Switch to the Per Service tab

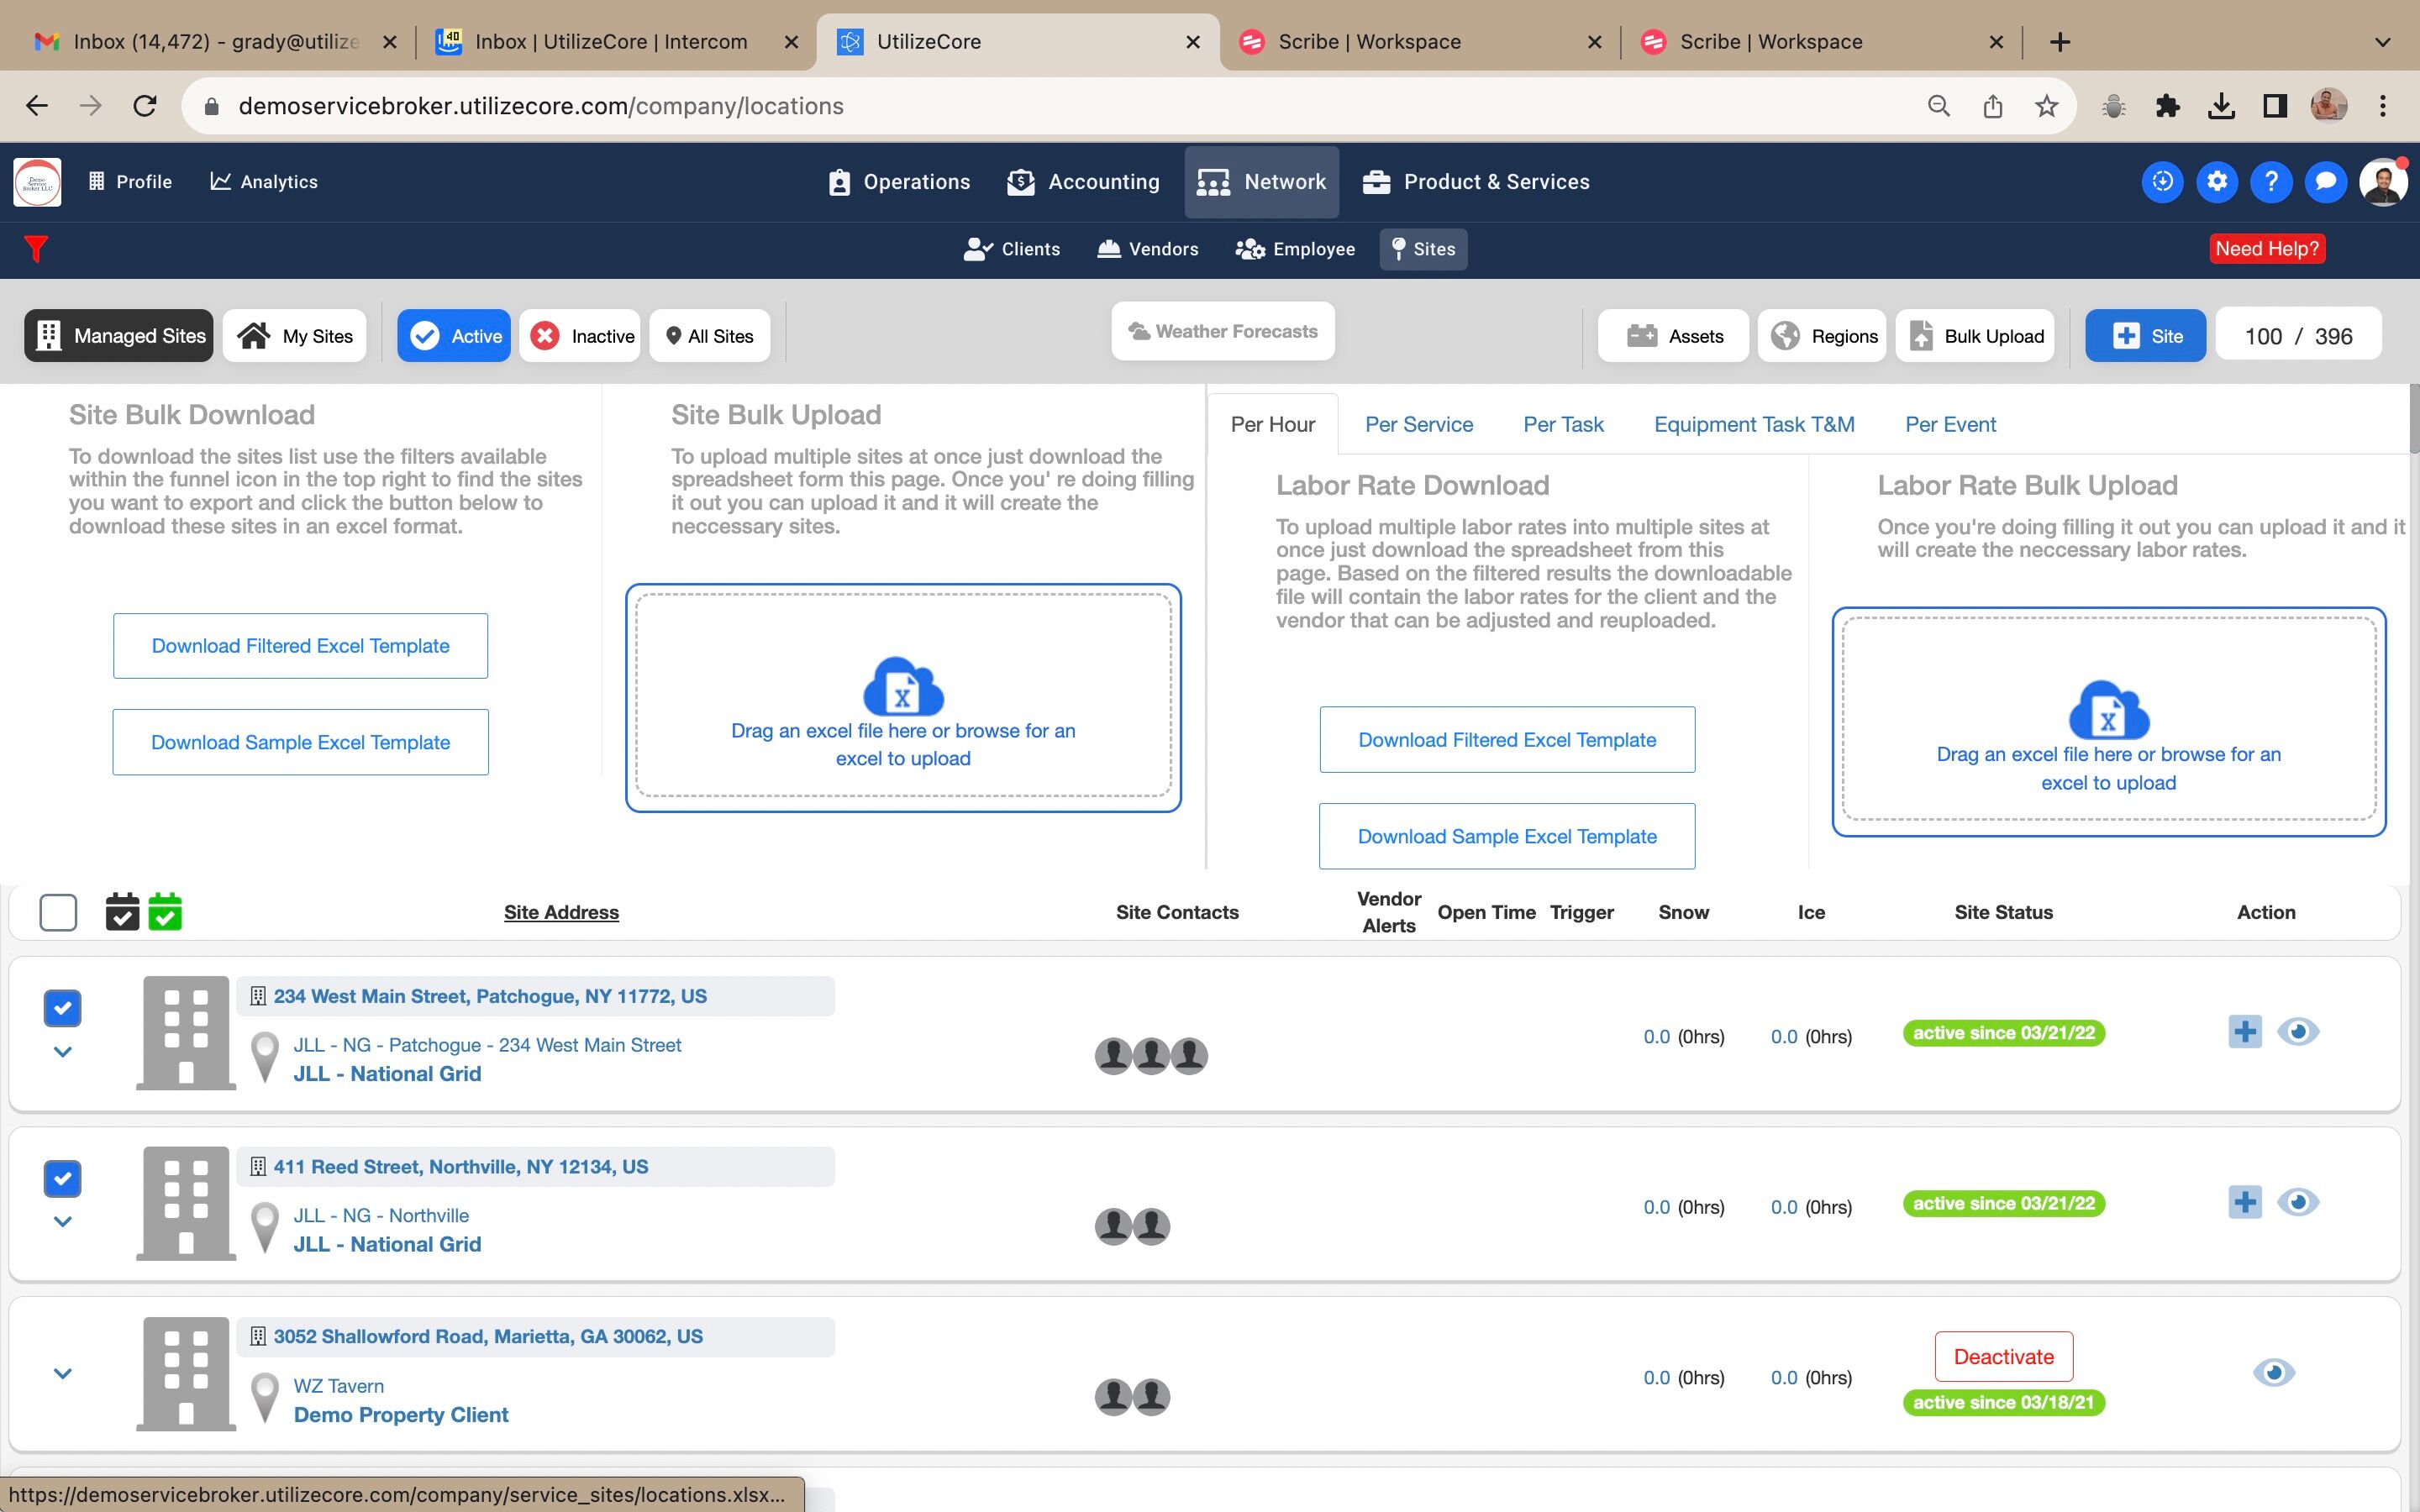[1418, 424]
